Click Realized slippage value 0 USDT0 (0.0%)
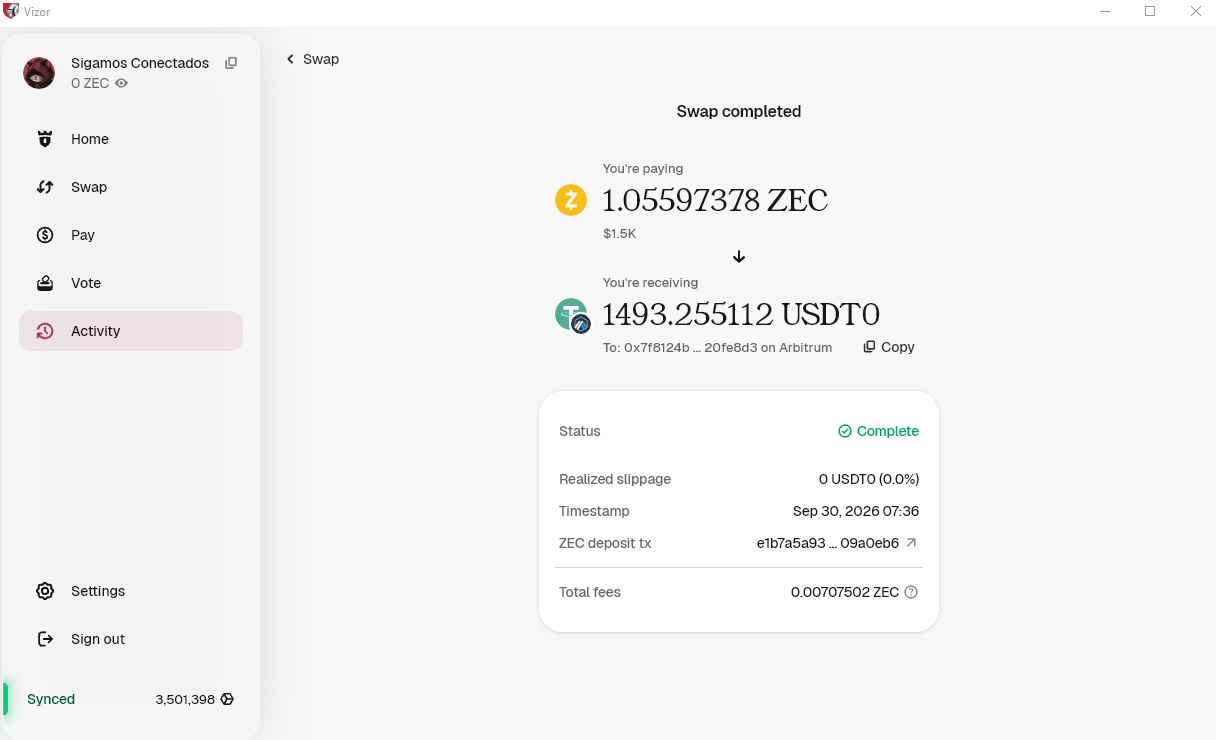This screenshot has height=740, width=1216. 869,479
